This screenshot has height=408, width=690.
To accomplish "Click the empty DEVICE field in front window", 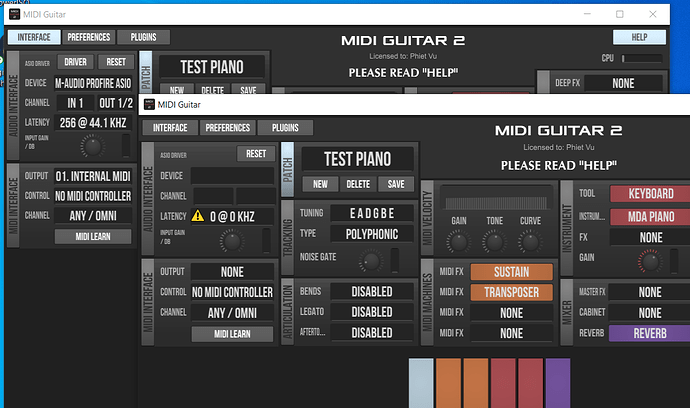I will coord(232,176).
